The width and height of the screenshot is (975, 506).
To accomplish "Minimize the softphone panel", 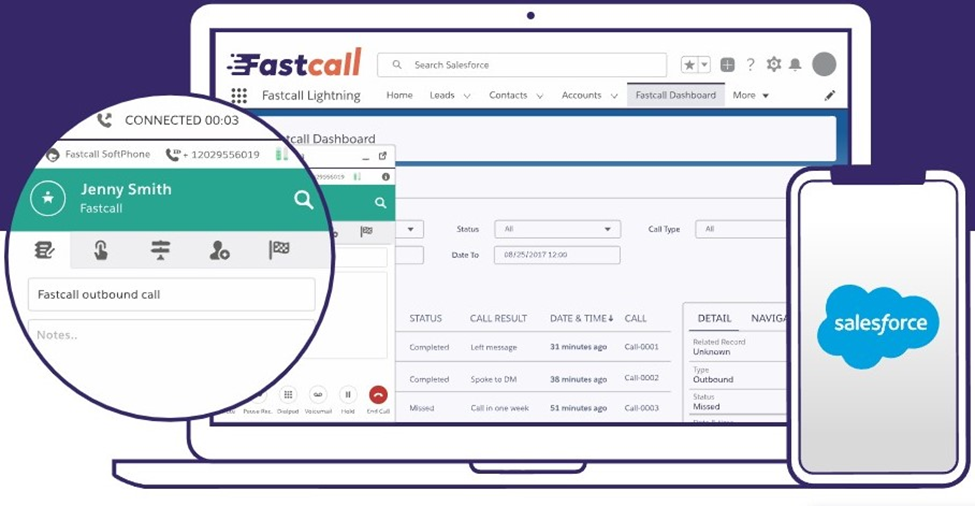I will (x=365, y=159).
